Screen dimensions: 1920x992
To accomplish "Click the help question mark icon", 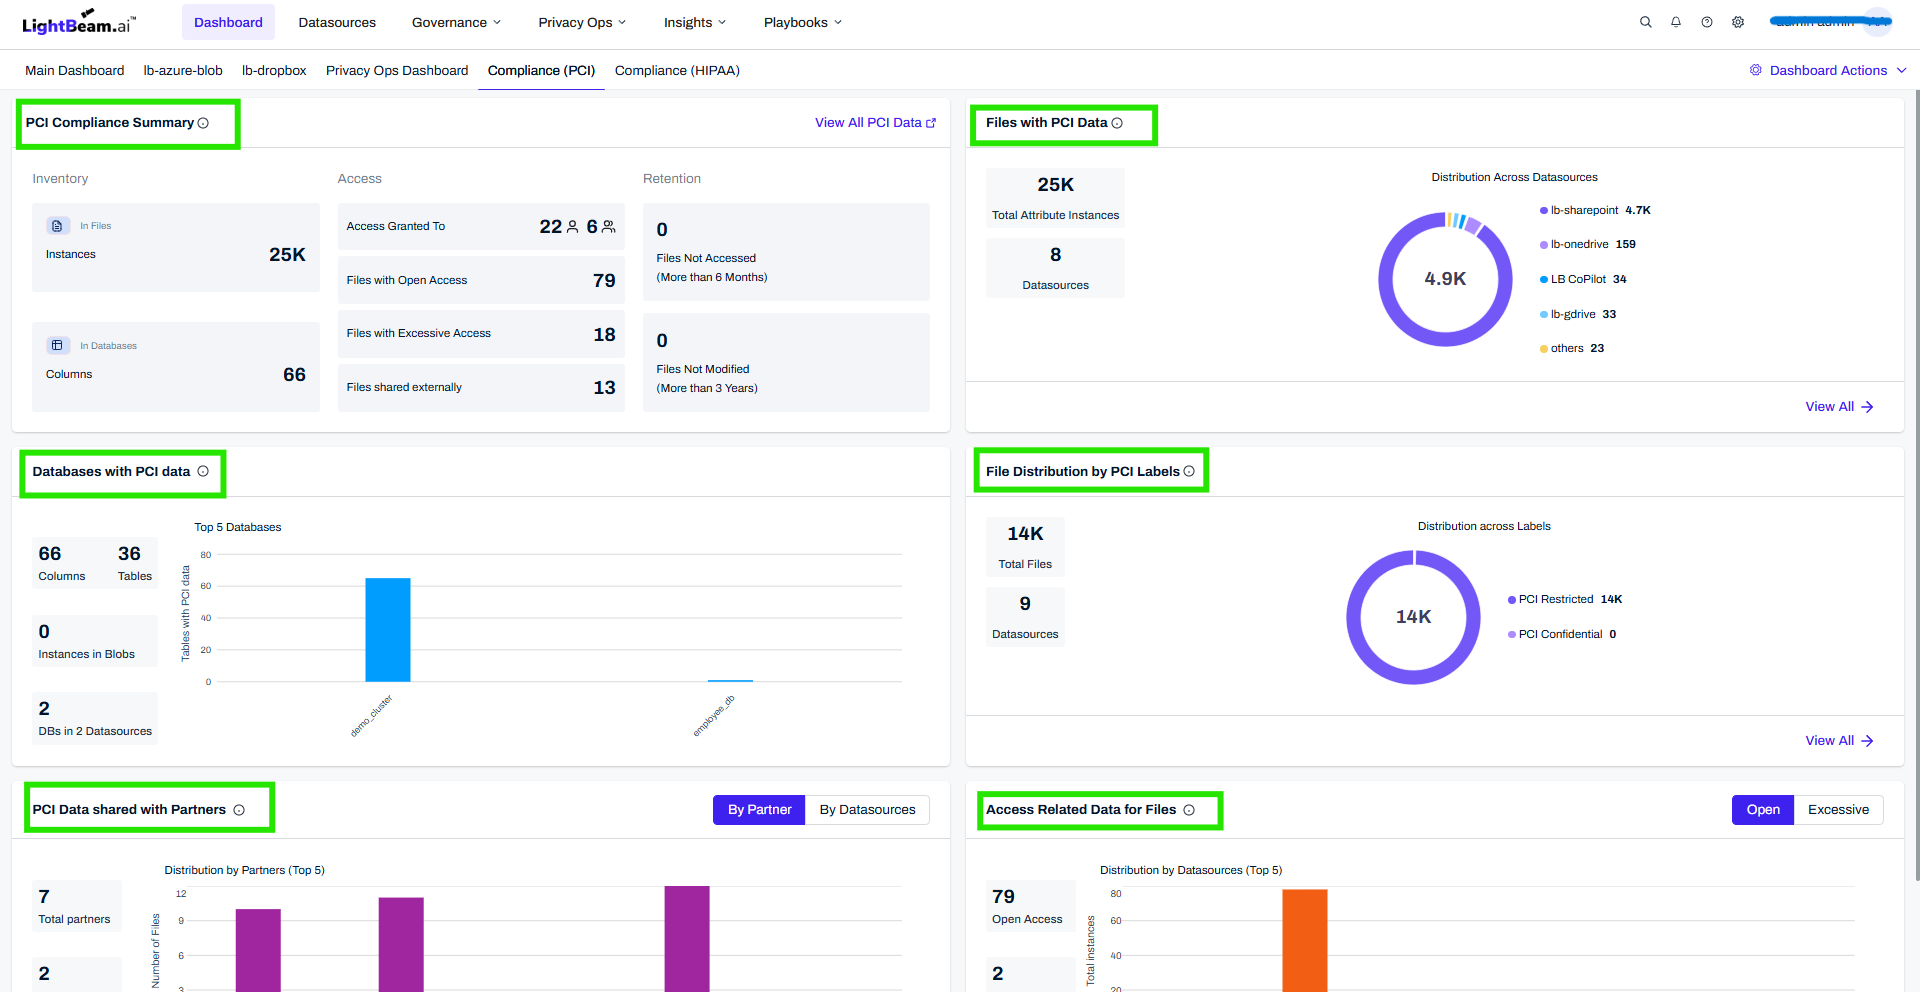I will pos(1707,22).
